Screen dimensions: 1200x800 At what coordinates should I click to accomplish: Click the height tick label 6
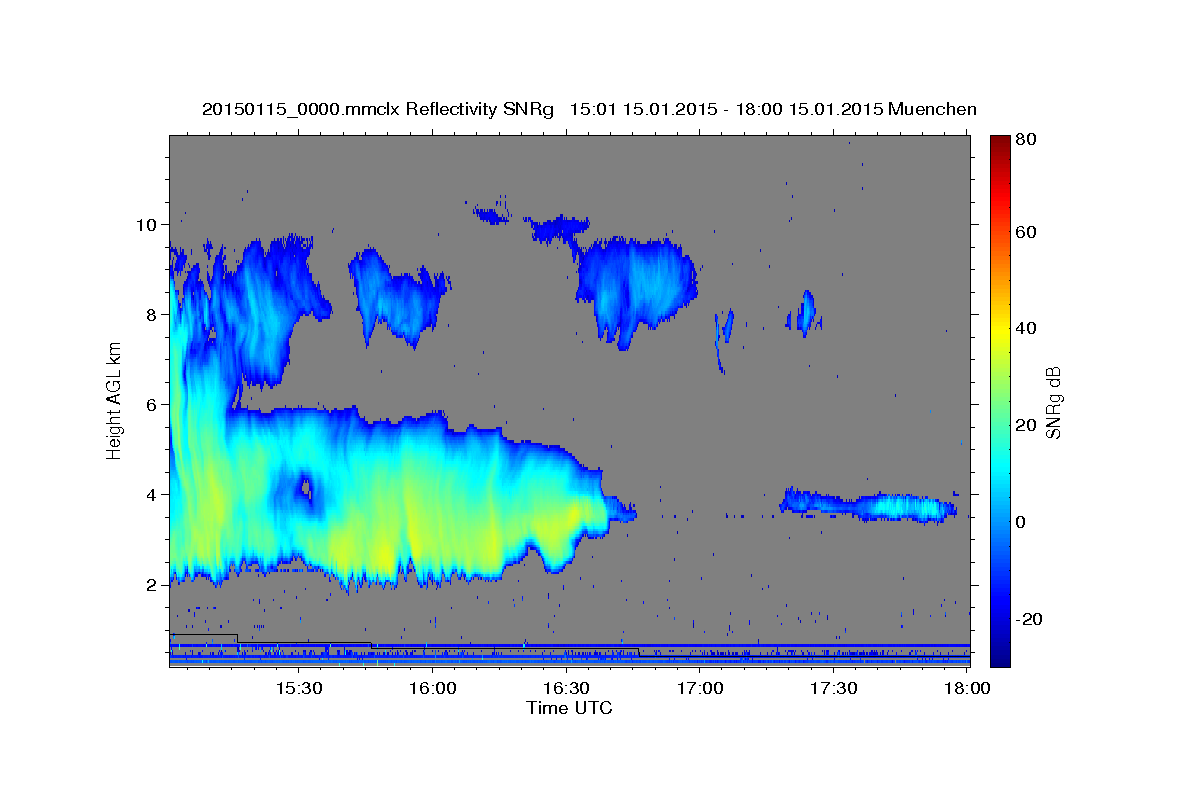point(152,404)
